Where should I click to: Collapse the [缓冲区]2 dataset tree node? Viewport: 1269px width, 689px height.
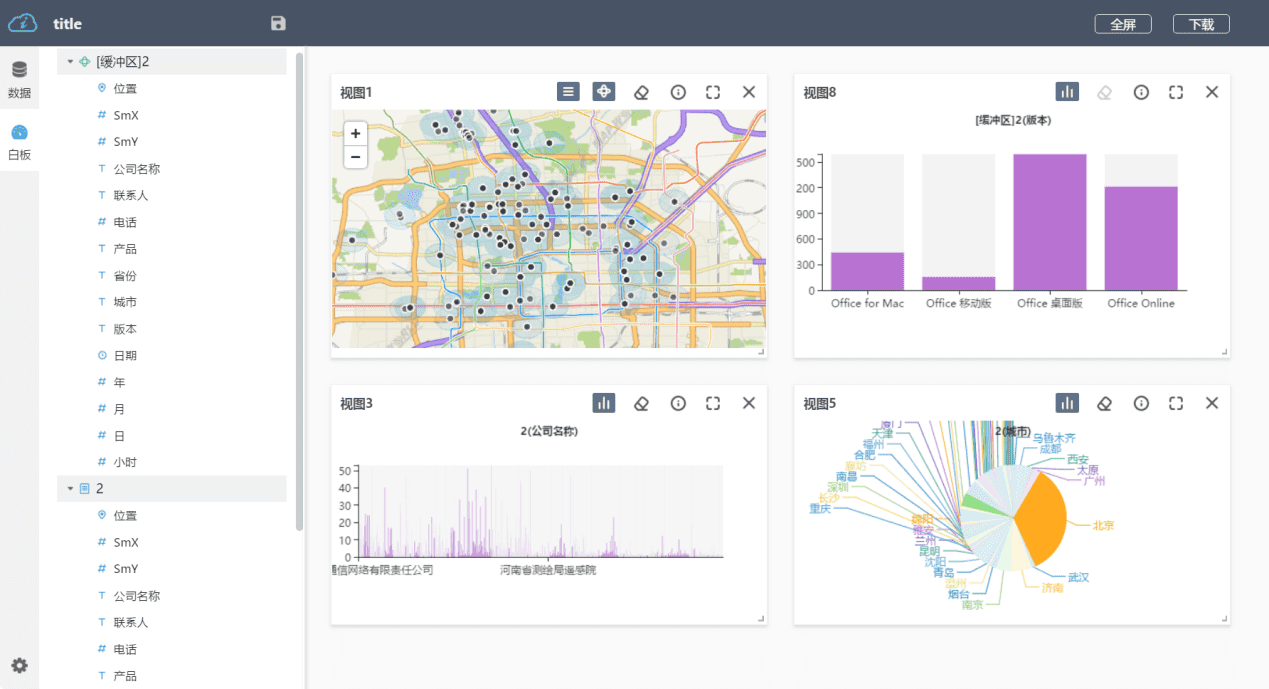click(x=70, y=62)
